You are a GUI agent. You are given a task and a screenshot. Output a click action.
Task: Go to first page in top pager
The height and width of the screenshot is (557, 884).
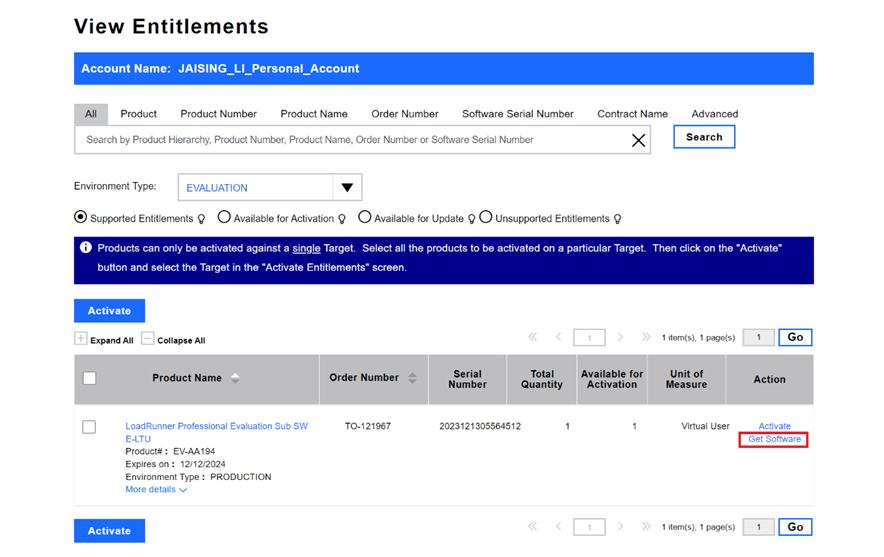533,337
